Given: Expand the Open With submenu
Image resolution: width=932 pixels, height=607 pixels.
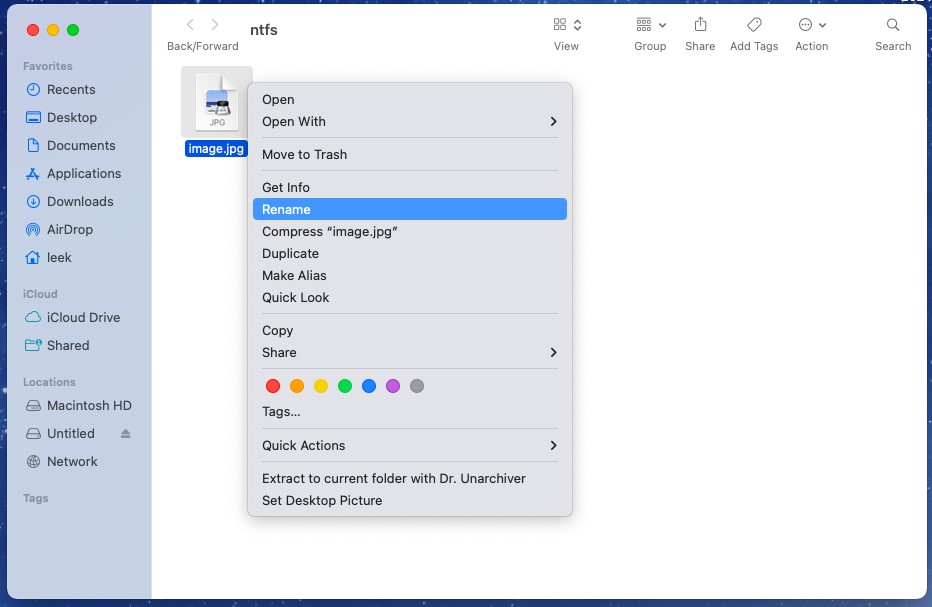Looking at the screenshot, I should pos(410,122).
